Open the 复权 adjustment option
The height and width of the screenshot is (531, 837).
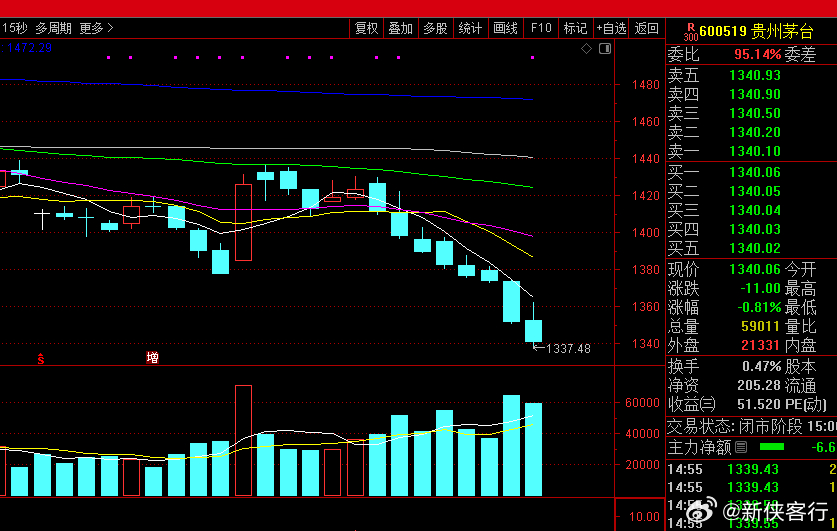(366, 28)
